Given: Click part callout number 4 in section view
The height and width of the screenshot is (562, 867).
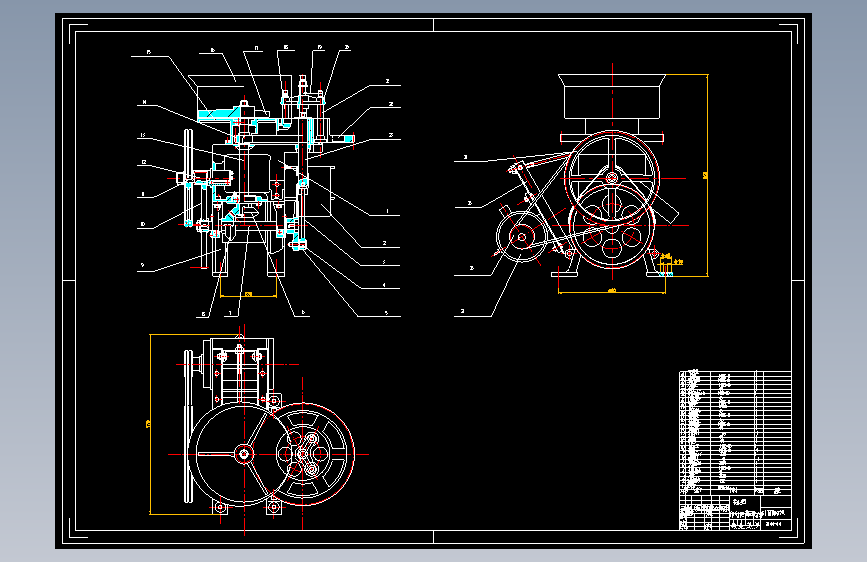Looking at the screenshot, I should 384,285.
